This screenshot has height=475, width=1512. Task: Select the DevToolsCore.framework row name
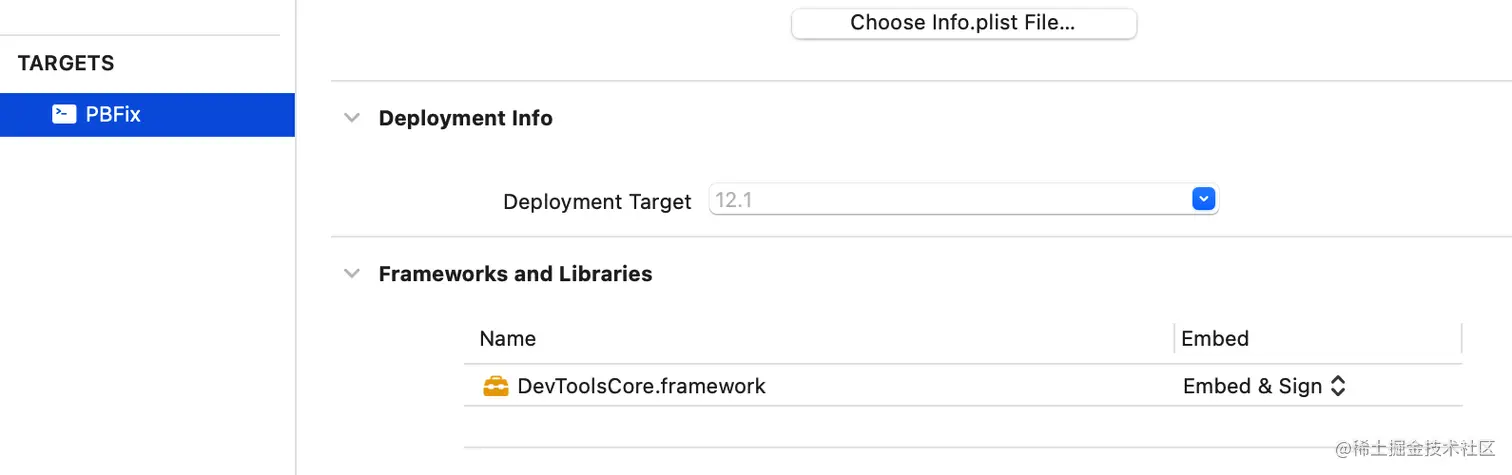point(641,386)
